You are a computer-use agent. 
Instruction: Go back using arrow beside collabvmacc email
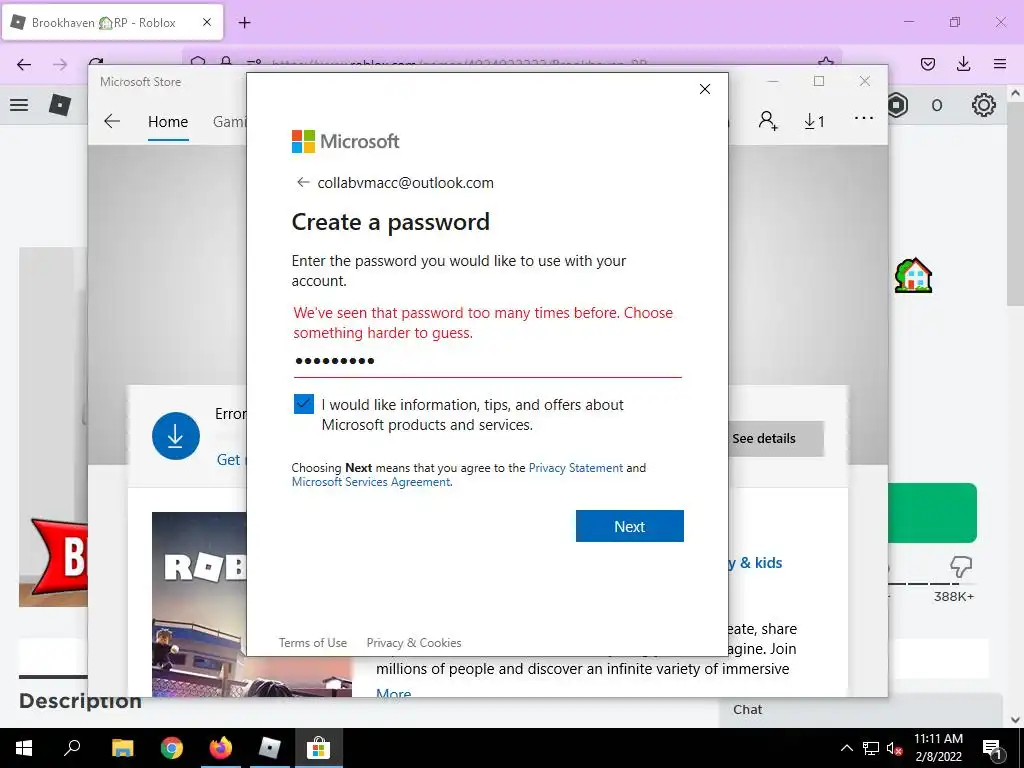[302, 182]
